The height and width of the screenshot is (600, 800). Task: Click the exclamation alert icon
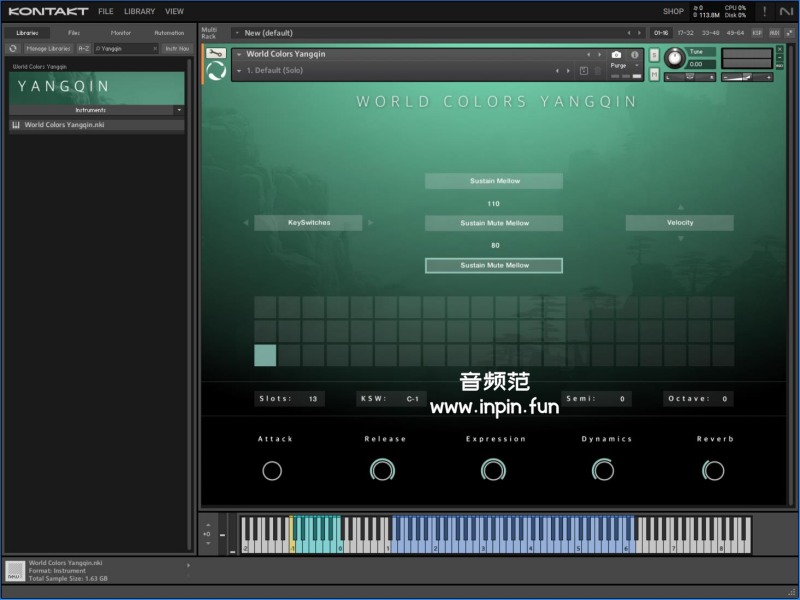[x=765, y=11]
